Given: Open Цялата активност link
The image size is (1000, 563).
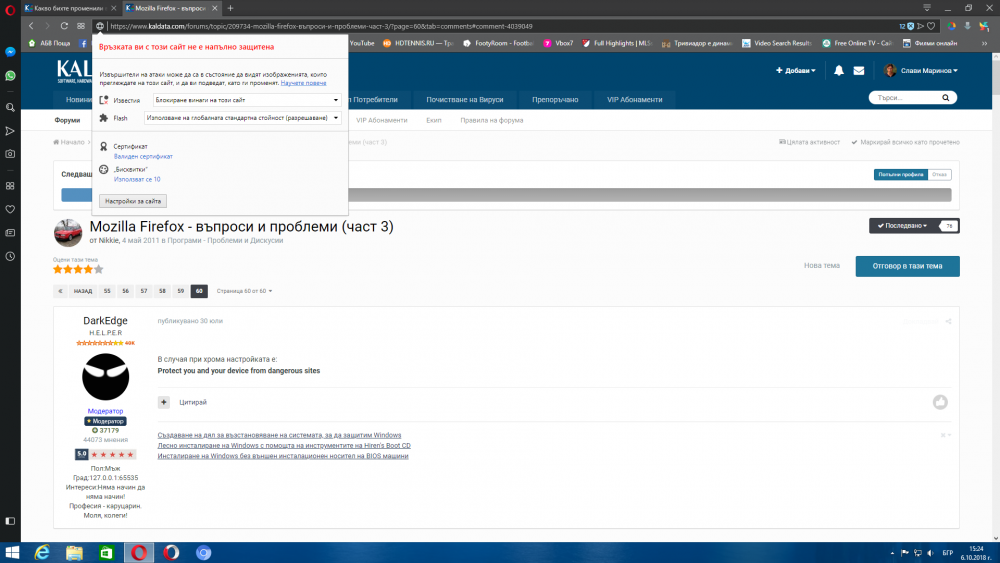Looking at the screenshot, I should pyautogui.click(x=809, y=142).
